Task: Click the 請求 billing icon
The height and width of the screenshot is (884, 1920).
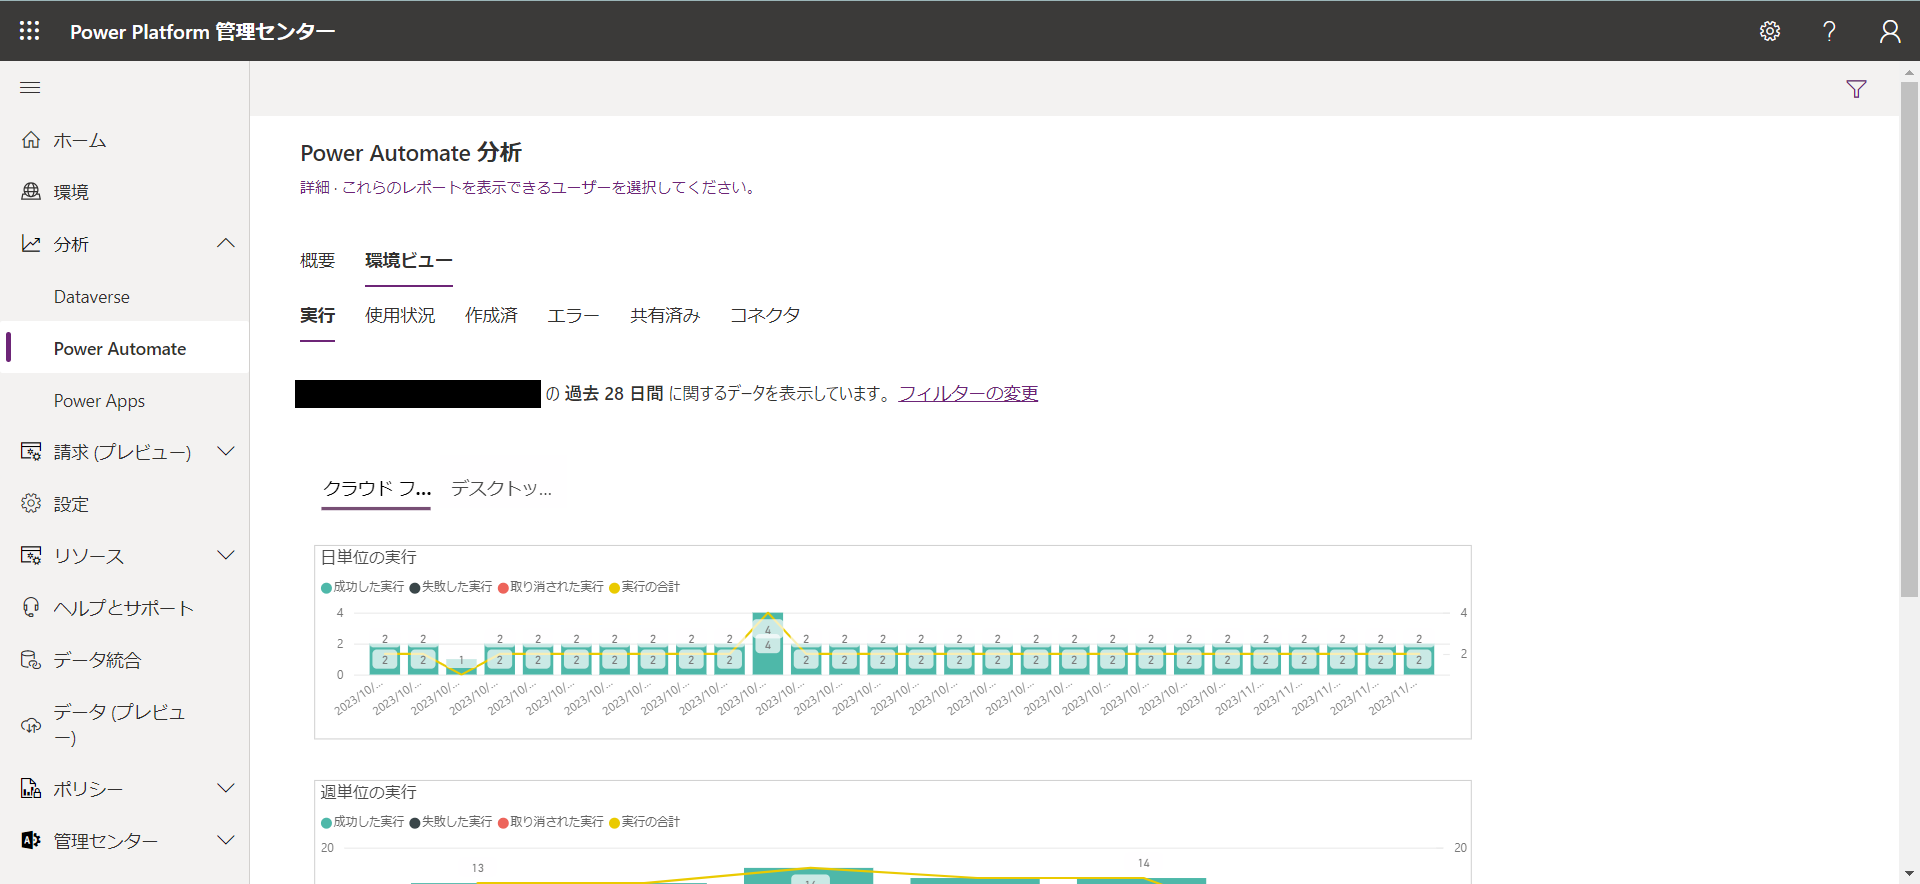Action: click(x=31, y=451)
